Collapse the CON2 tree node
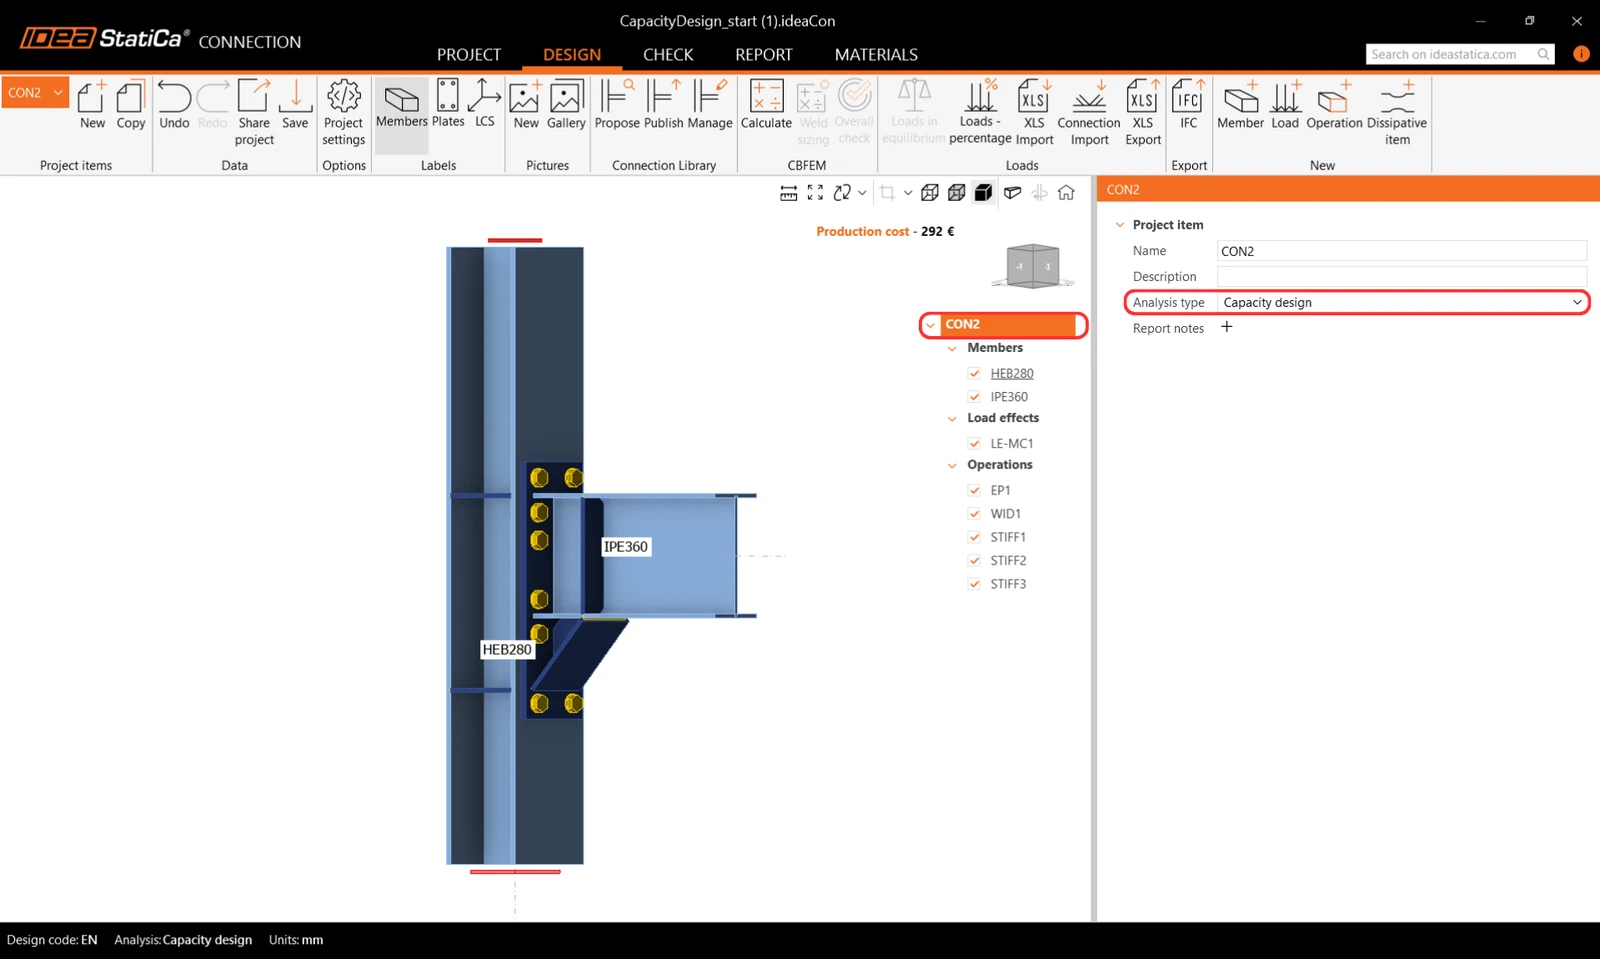The width and height of the screenshot is (1600, 959). coord(931,325)
